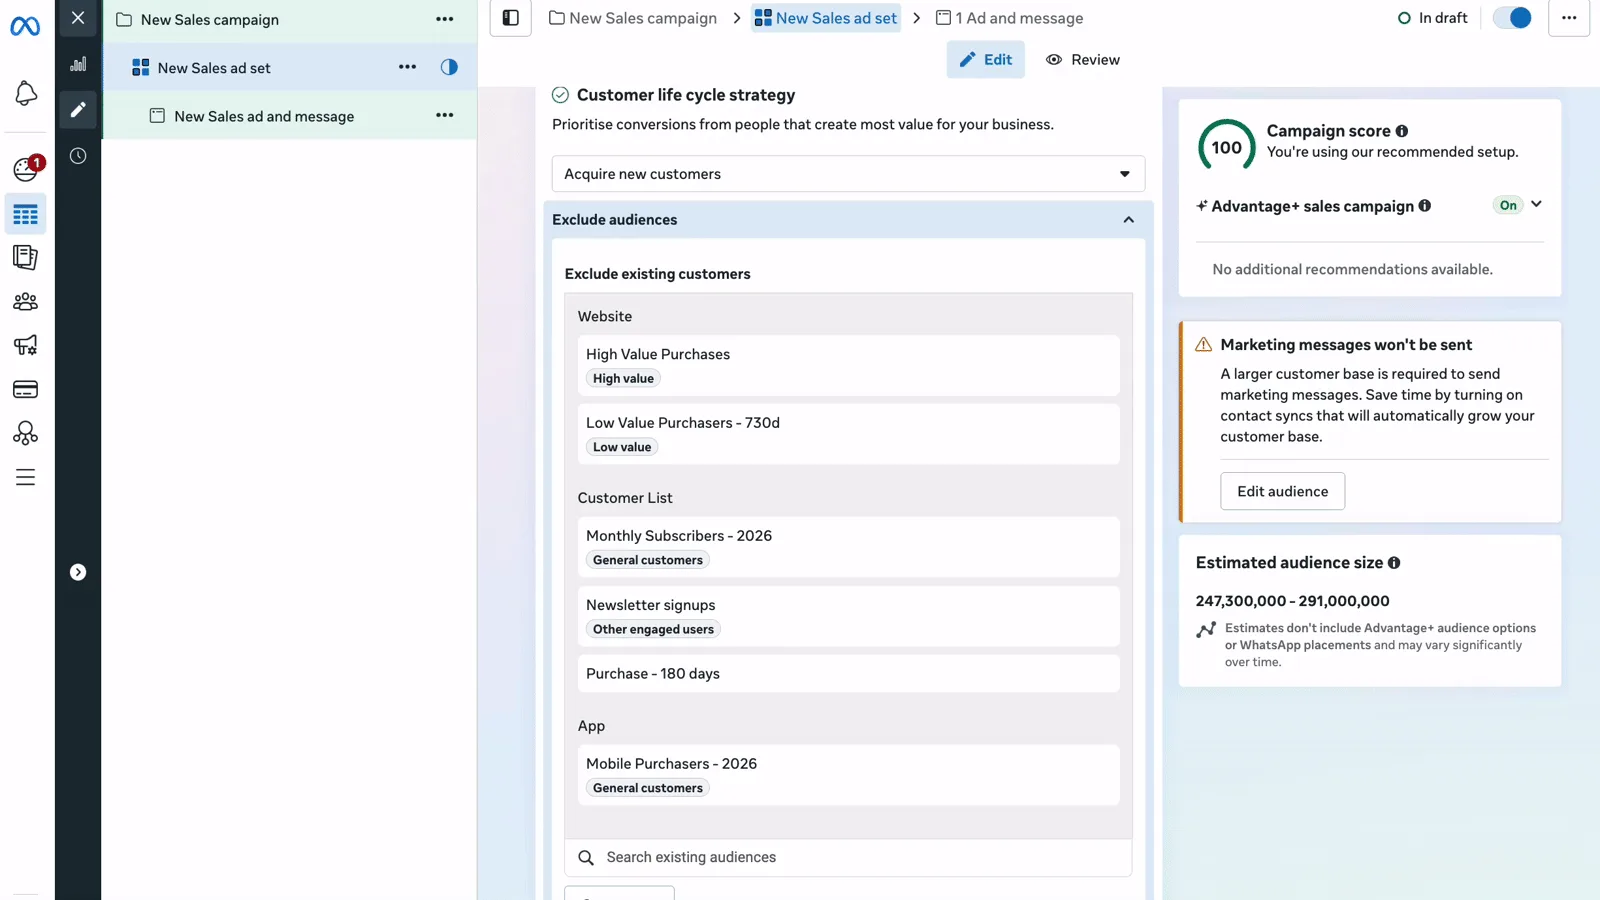Toggle the ad set on/off switch

(x=1512, y=18)
